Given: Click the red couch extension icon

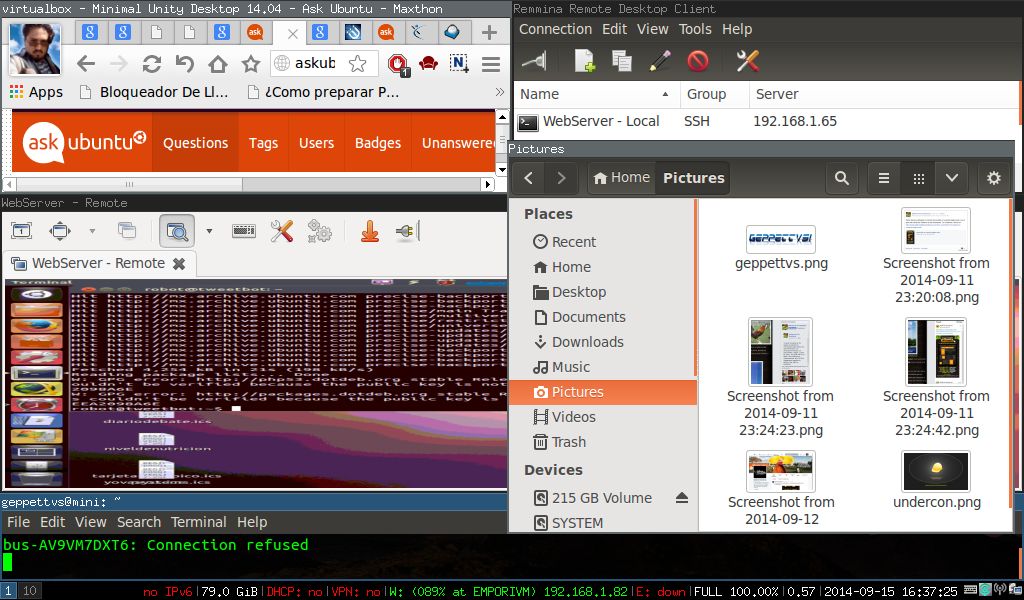Looking at the screenshot, I should (x=428, y=63).
